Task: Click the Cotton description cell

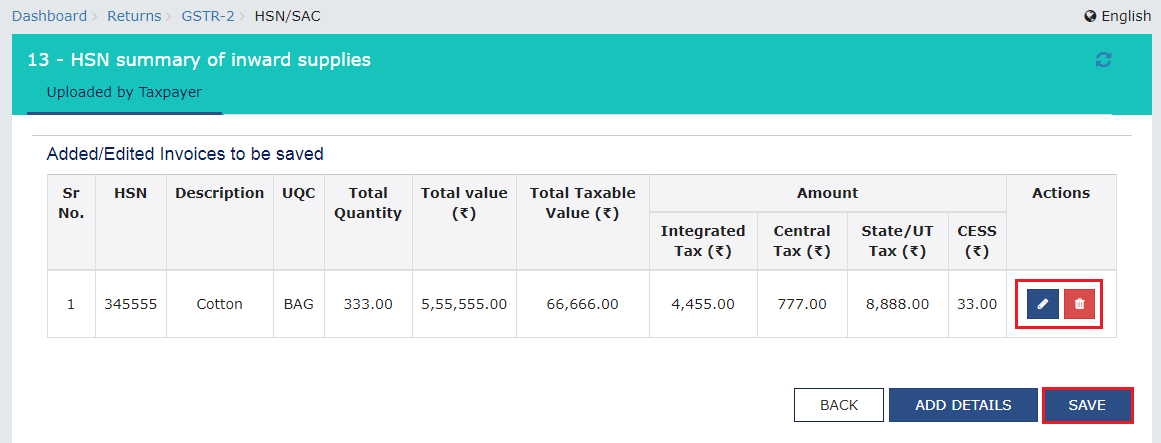Action: coord(219,304)
